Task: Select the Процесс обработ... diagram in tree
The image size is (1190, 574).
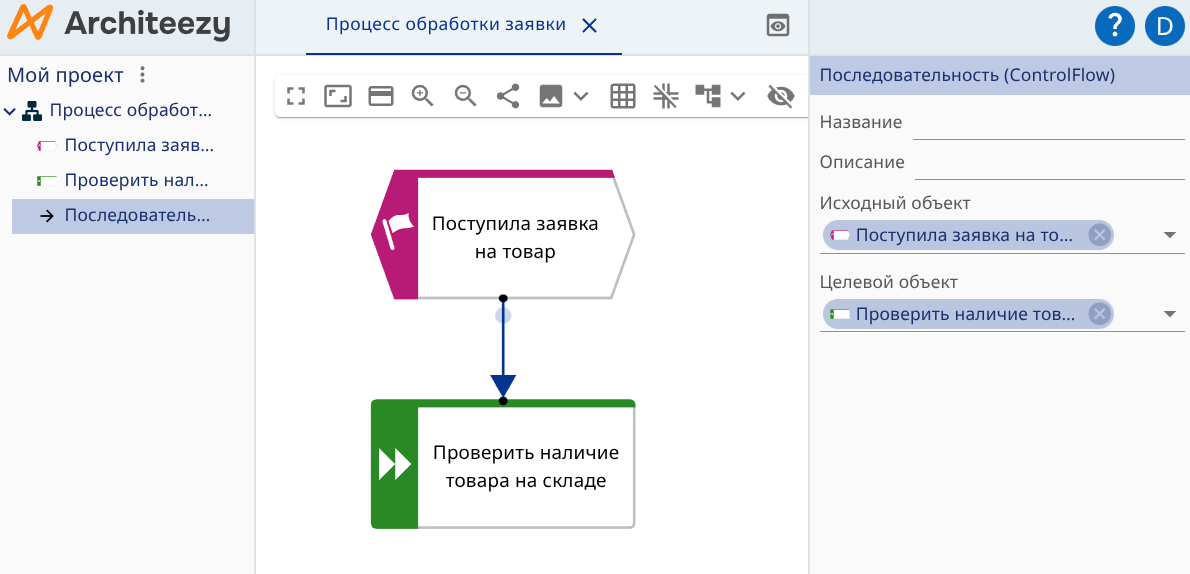Action: pyautogui.click(x=131, y=111)
